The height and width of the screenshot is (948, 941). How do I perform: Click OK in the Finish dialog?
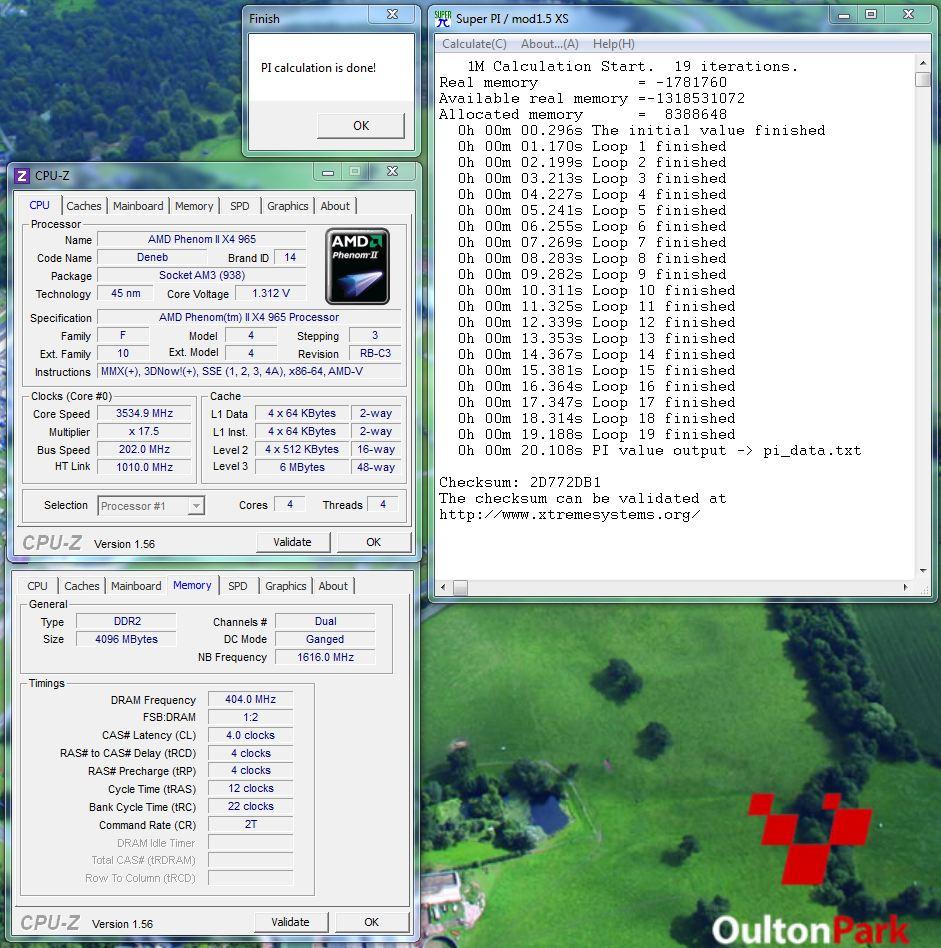(361, 126)
